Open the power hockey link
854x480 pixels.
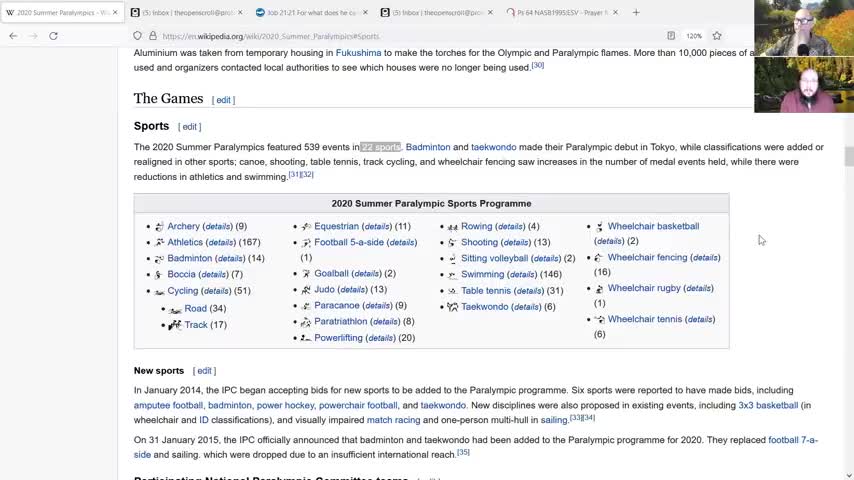pyautogui.click(x=285, y=405)
